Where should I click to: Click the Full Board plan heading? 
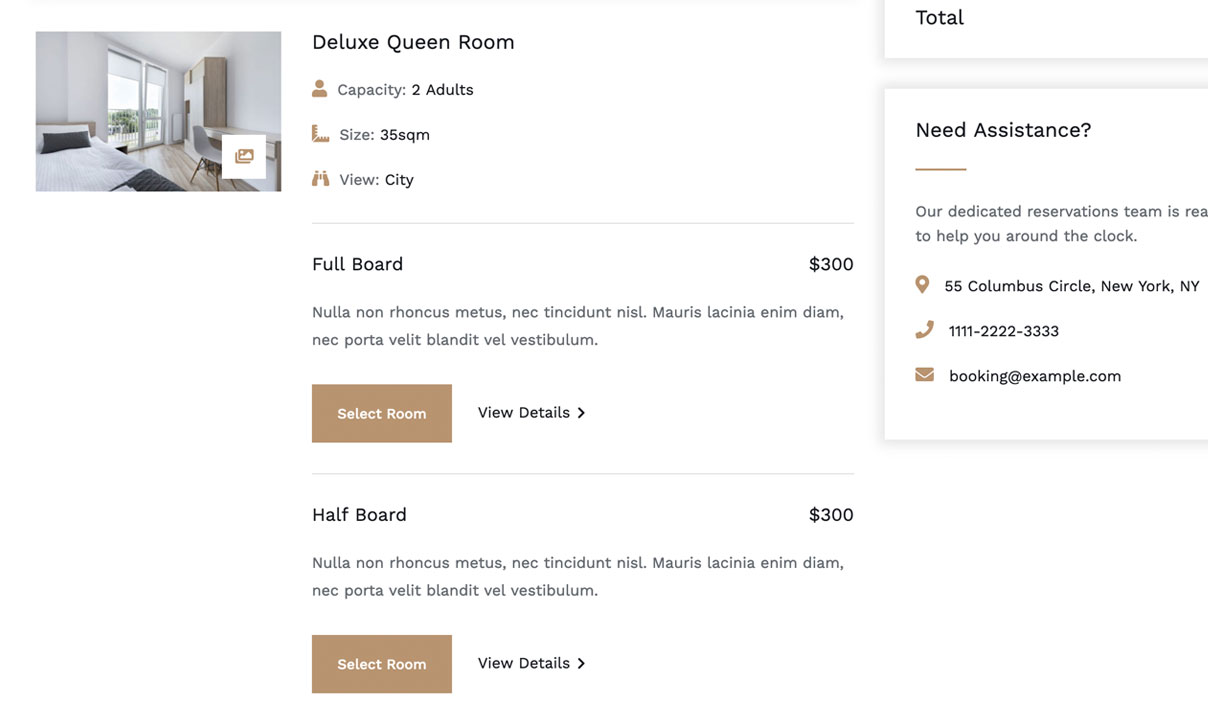point(358,264)
